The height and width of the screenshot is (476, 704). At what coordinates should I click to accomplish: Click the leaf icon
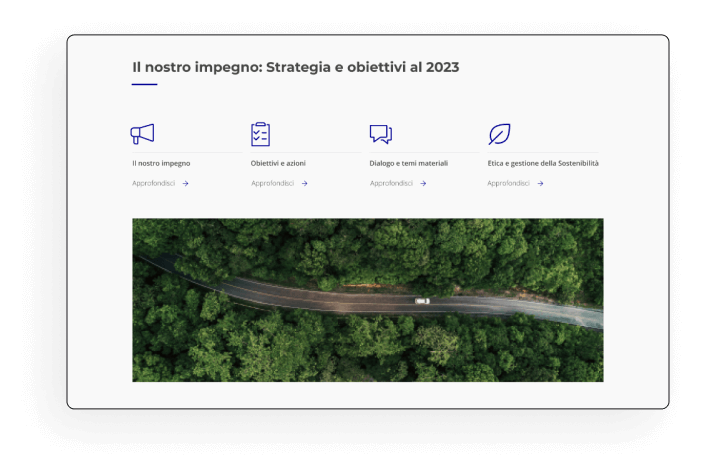(498, 134)
